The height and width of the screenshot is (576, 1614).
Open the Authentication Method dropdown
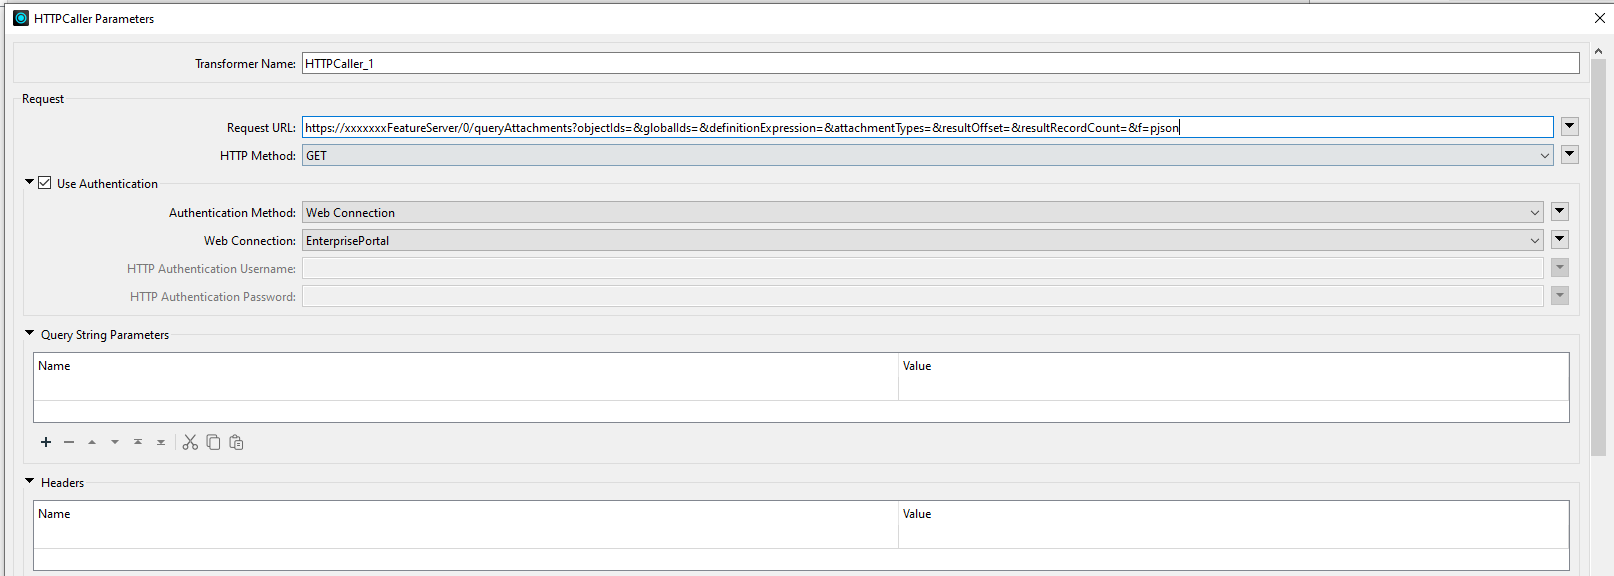click(1535, 213)
